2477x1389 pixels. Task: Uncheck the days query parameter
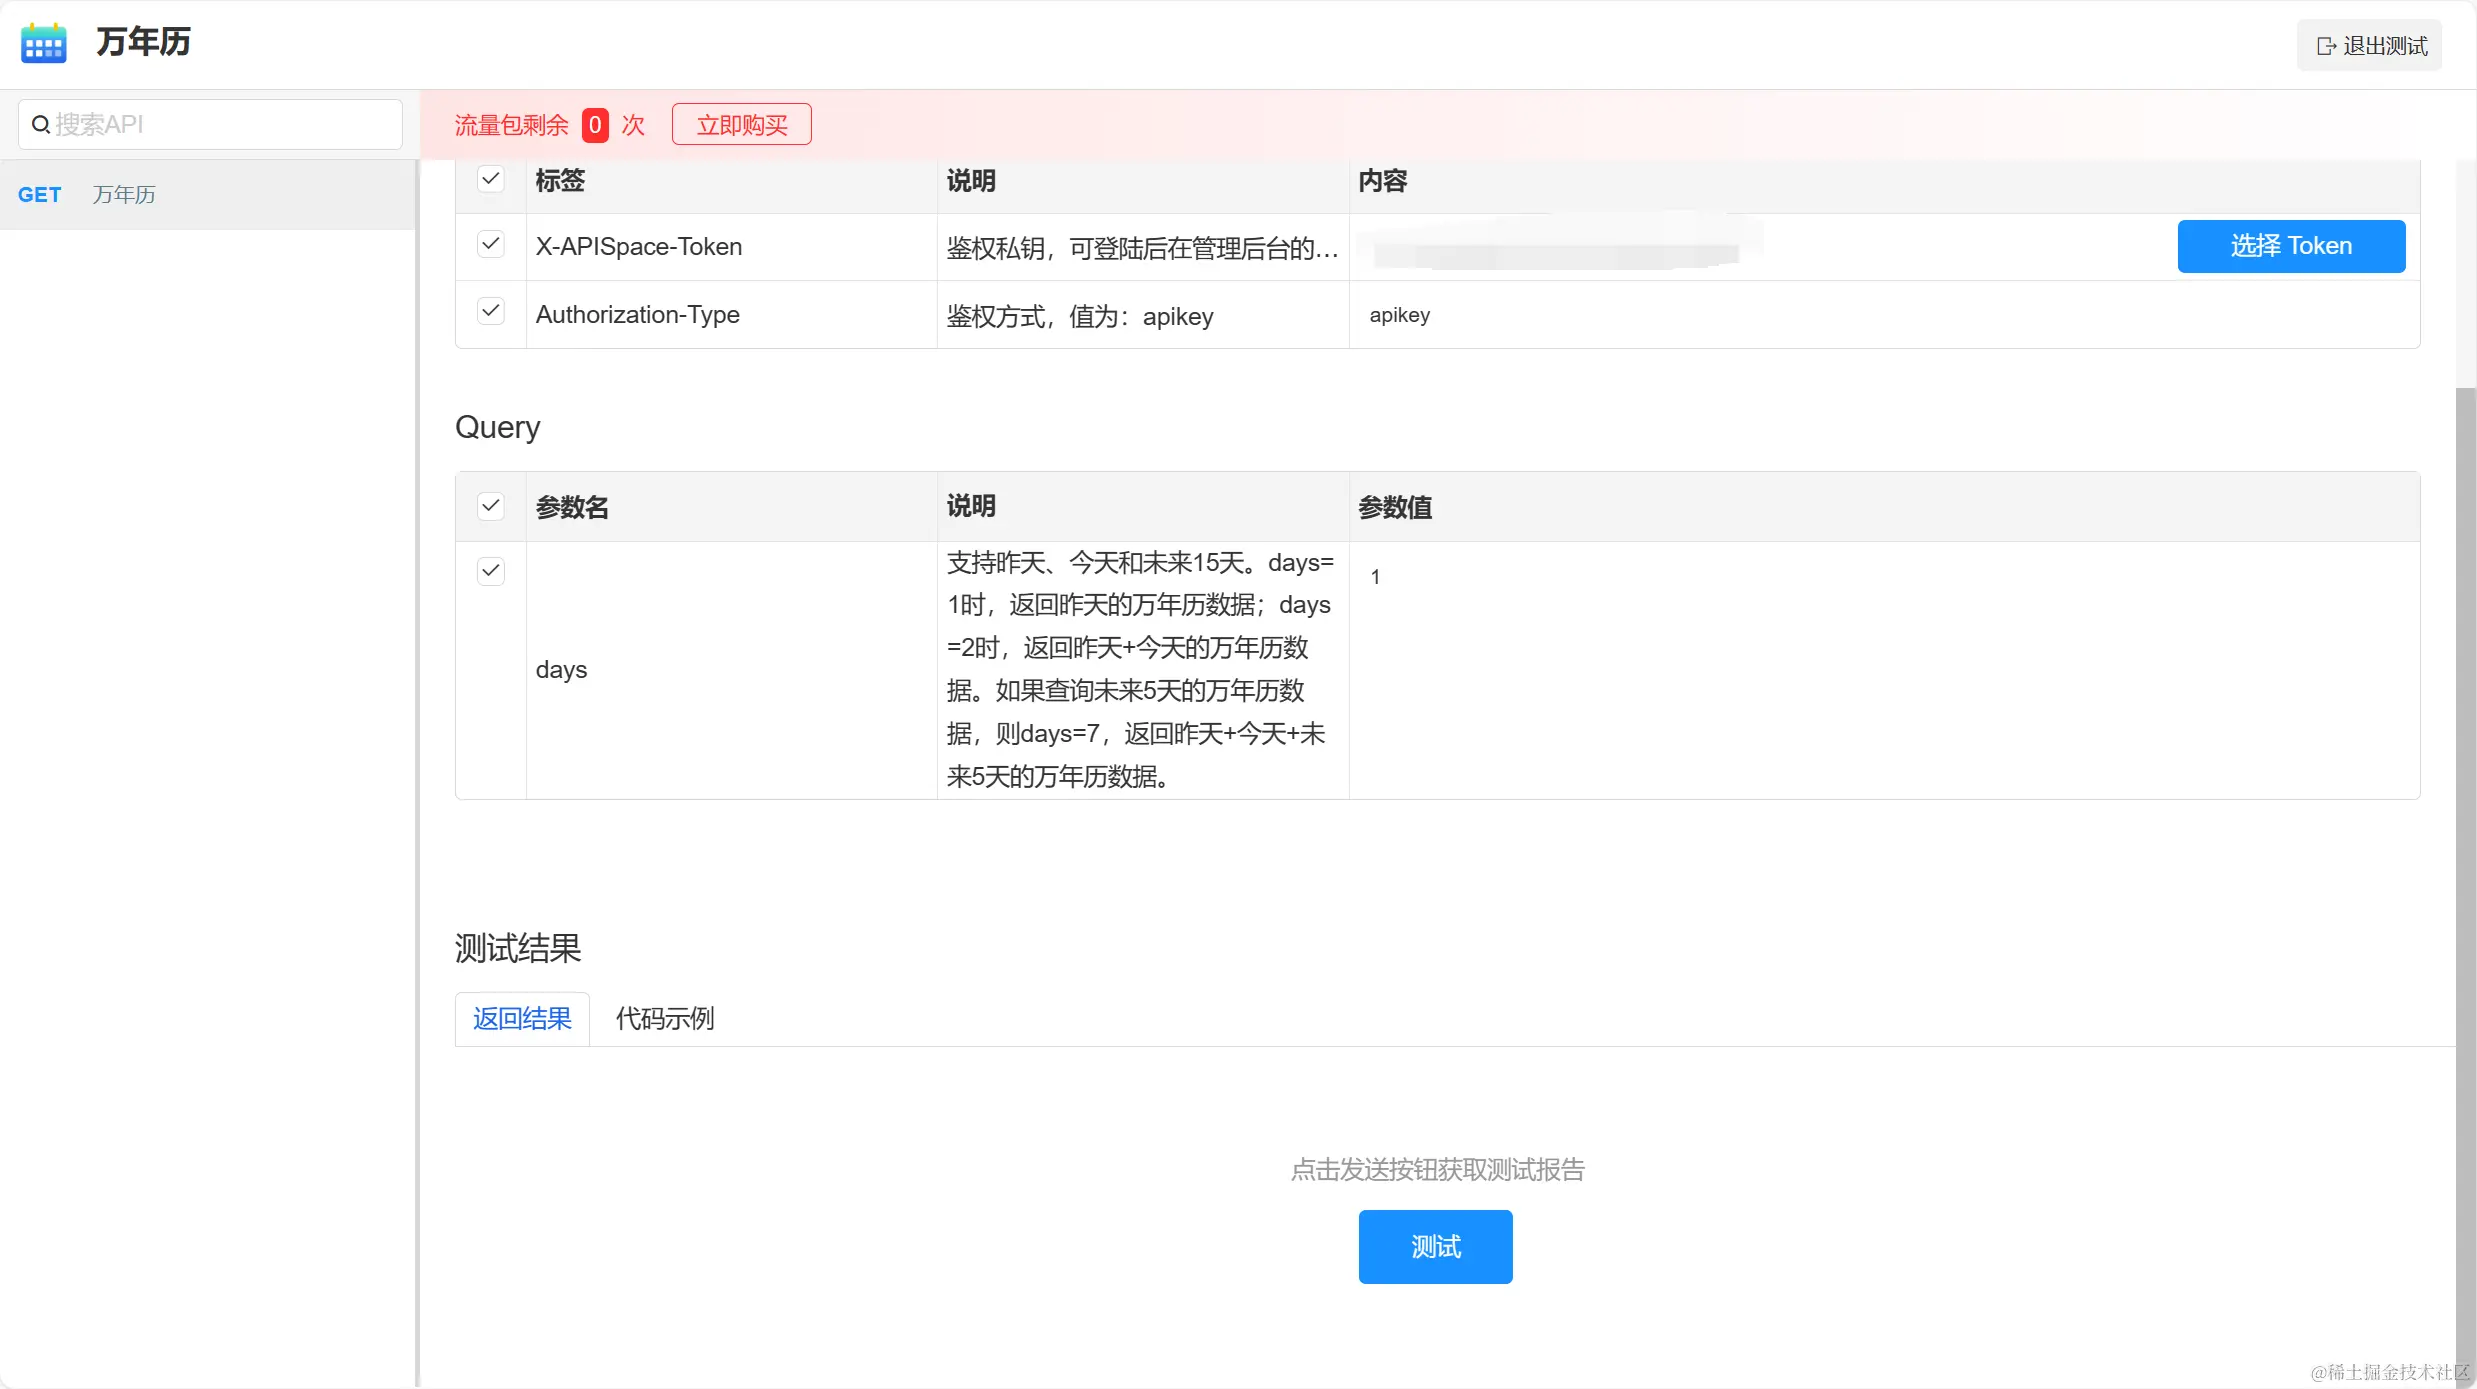coord(490,571)
